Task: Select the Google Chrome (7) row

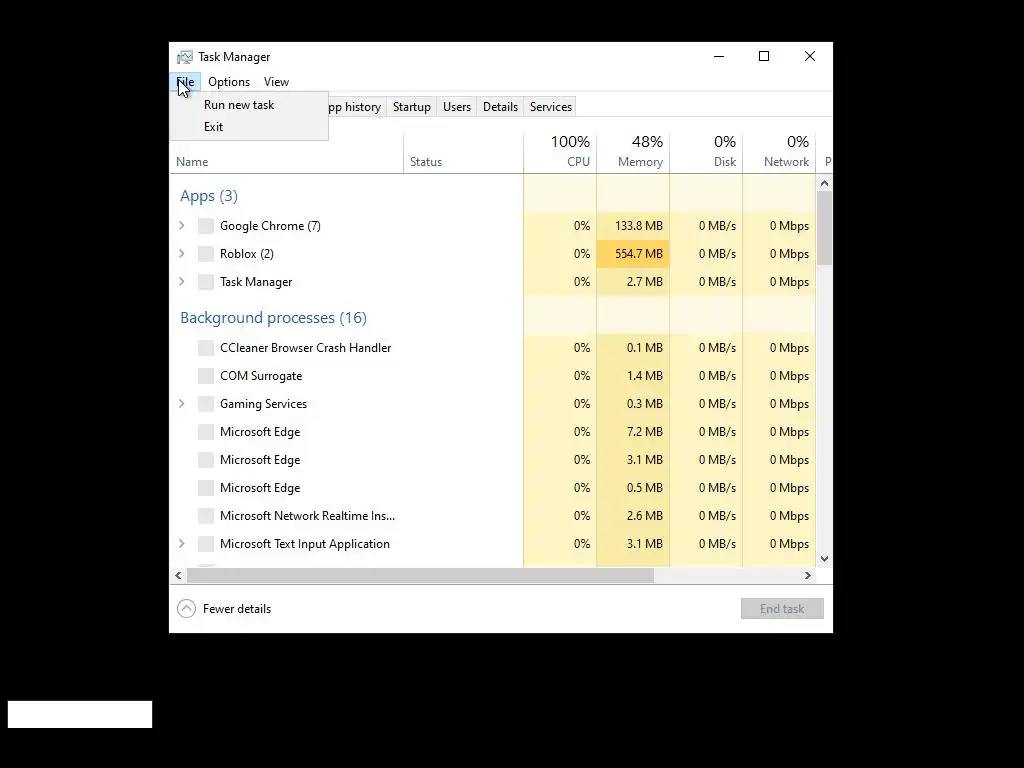Action: [x=493, y=226]
